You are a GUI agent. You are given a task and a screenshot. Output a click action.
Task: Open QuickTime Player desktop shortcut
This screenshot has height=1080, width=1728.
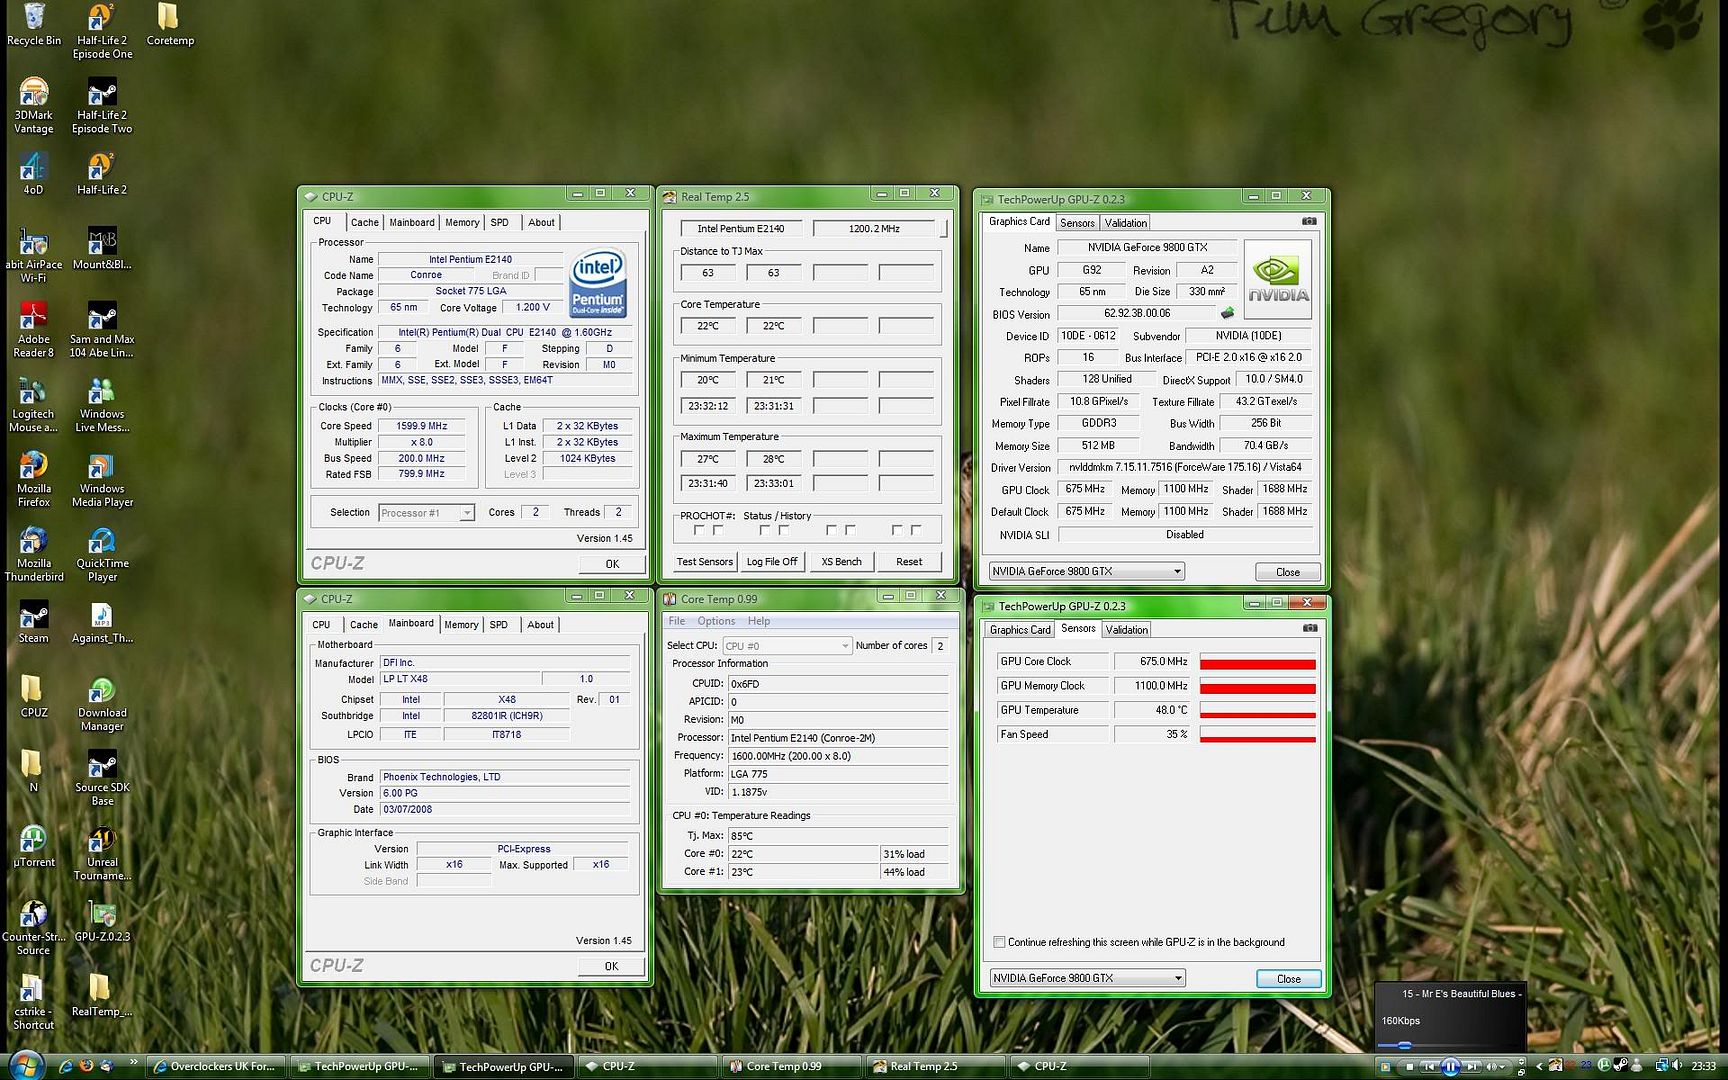click(102, 553)
